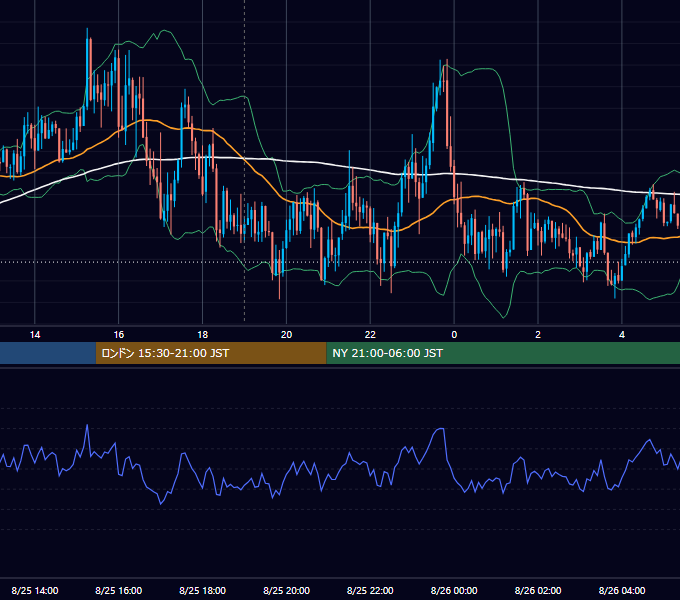Click the 8/26 00:00 date label
Viewport: 680px width, 600px height.
click(x=454, y=590)
